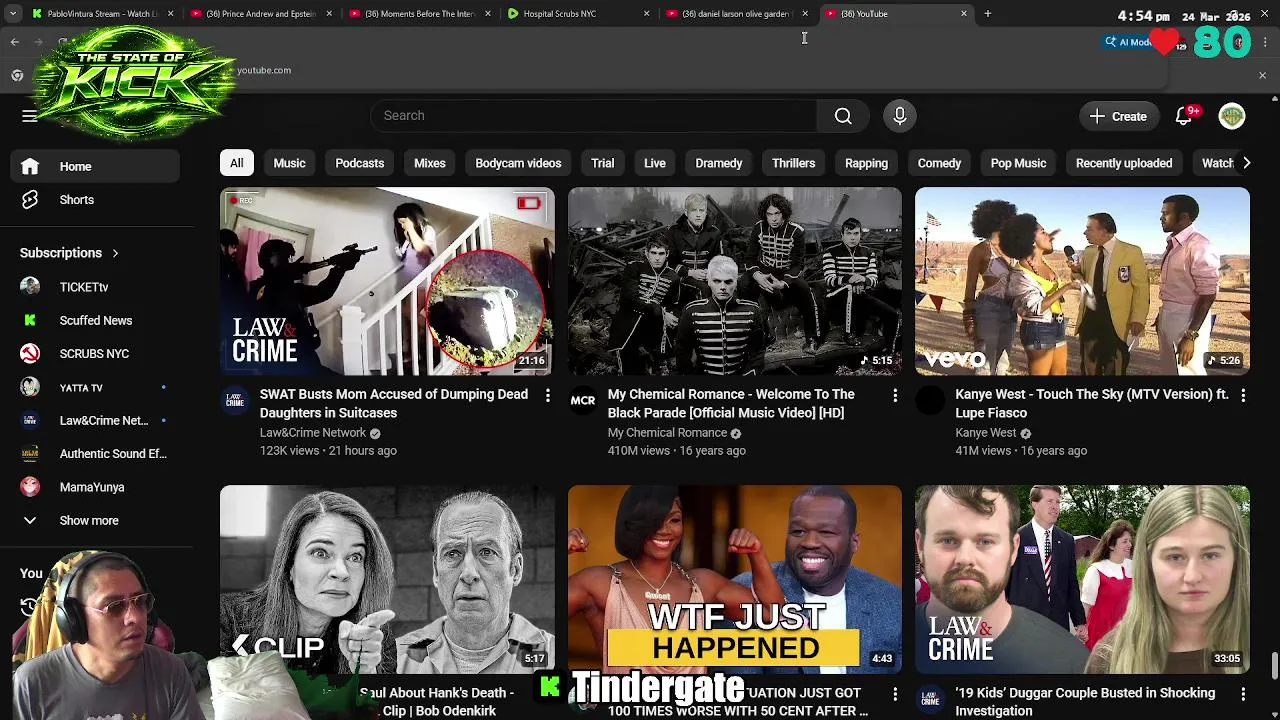Select the Music filter chip
Image resolution: width=1280 pixels, height=720 pixels.
[x=289, y=163]
